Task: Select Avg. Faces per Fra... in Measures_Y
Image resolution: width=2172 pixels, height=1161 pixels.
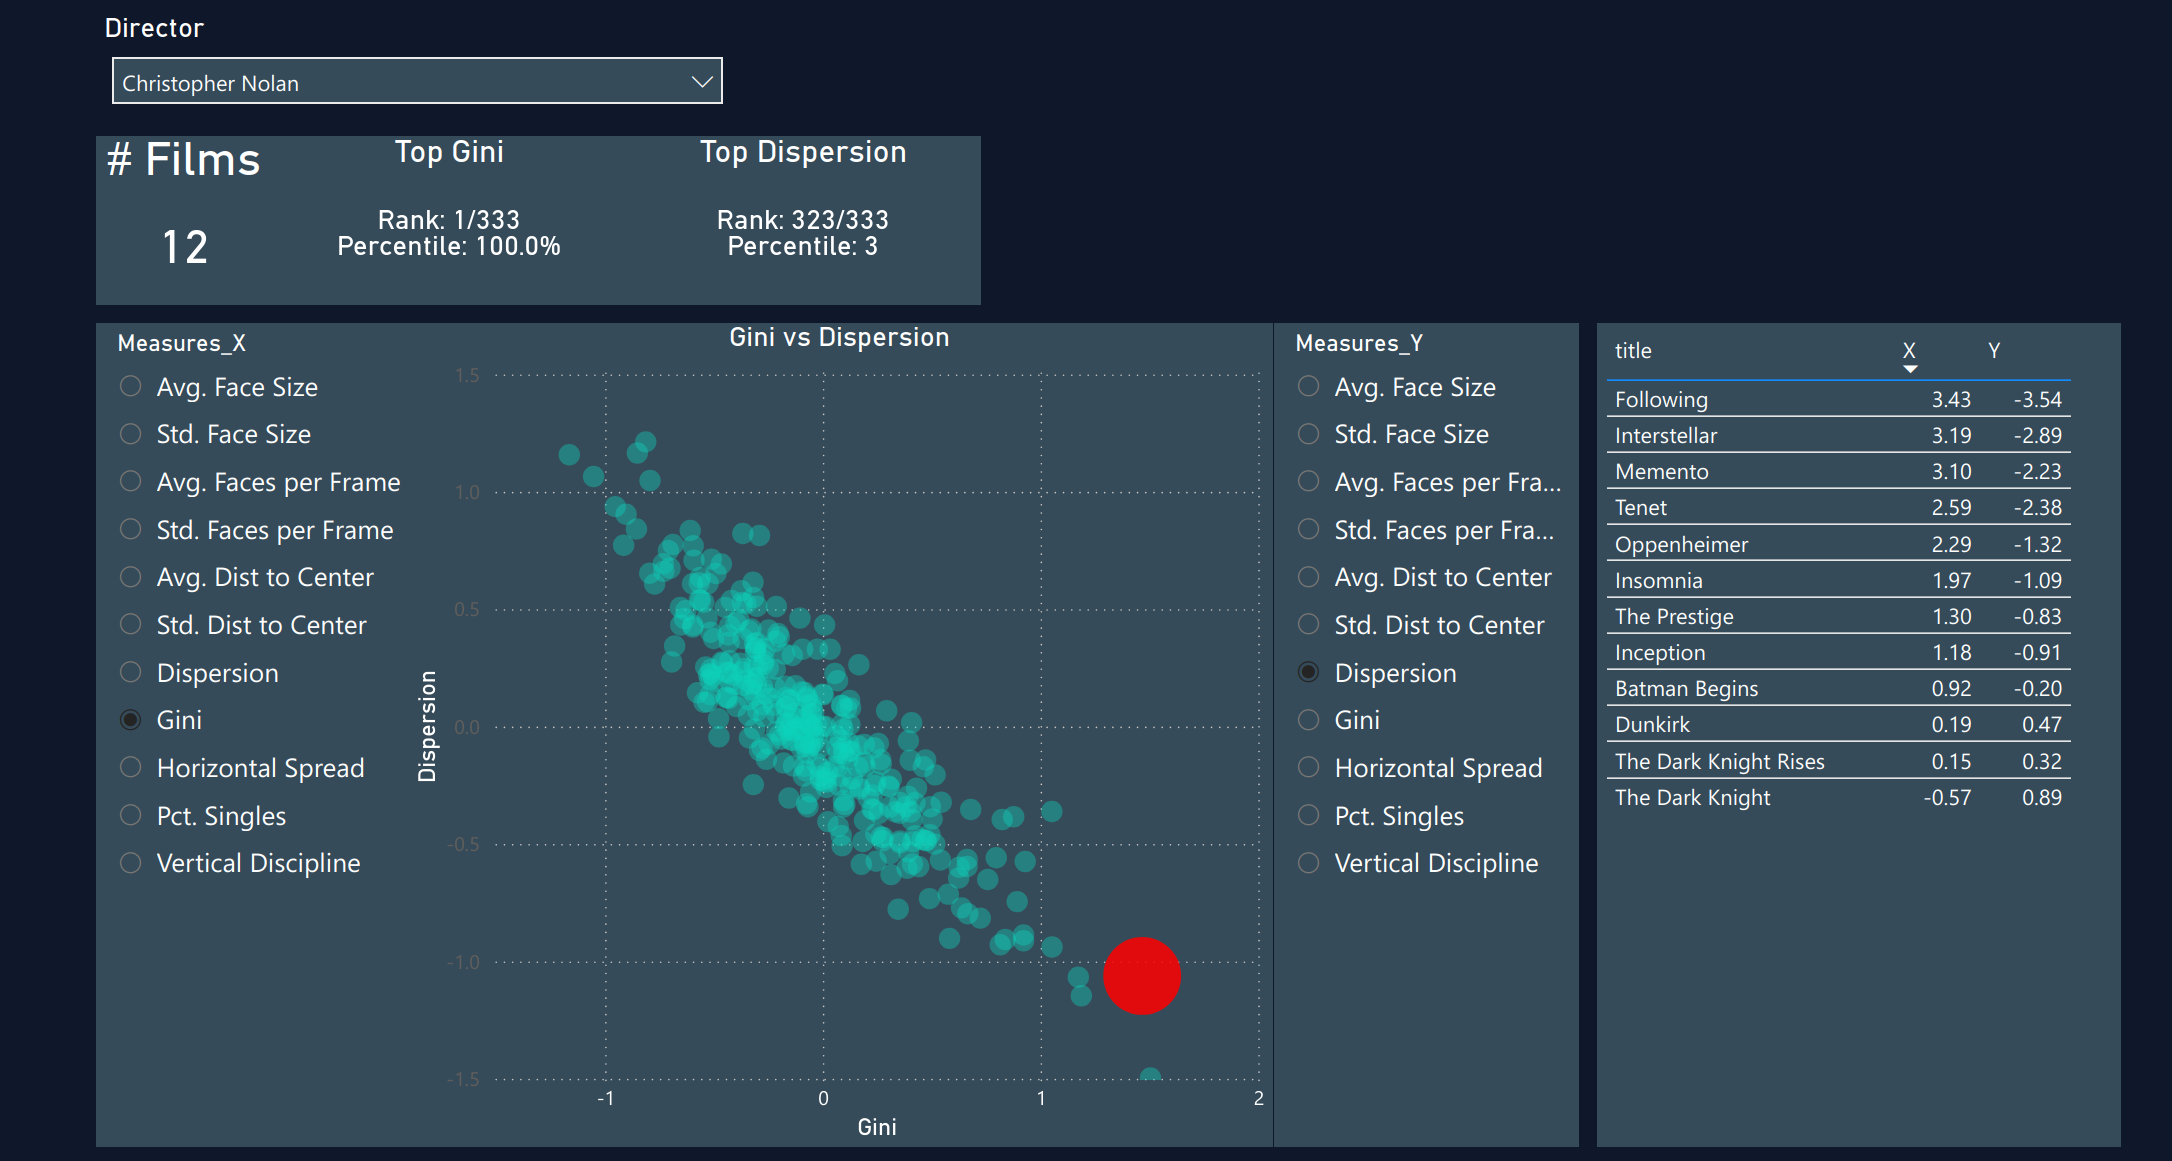Action: (x=1308, y=482)
